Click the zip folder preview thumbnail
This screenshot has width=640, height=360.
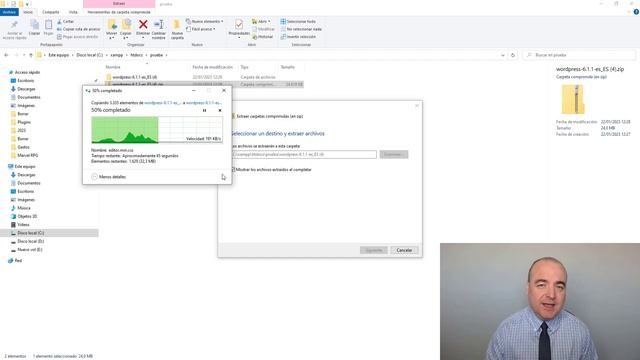pos(573,99)
